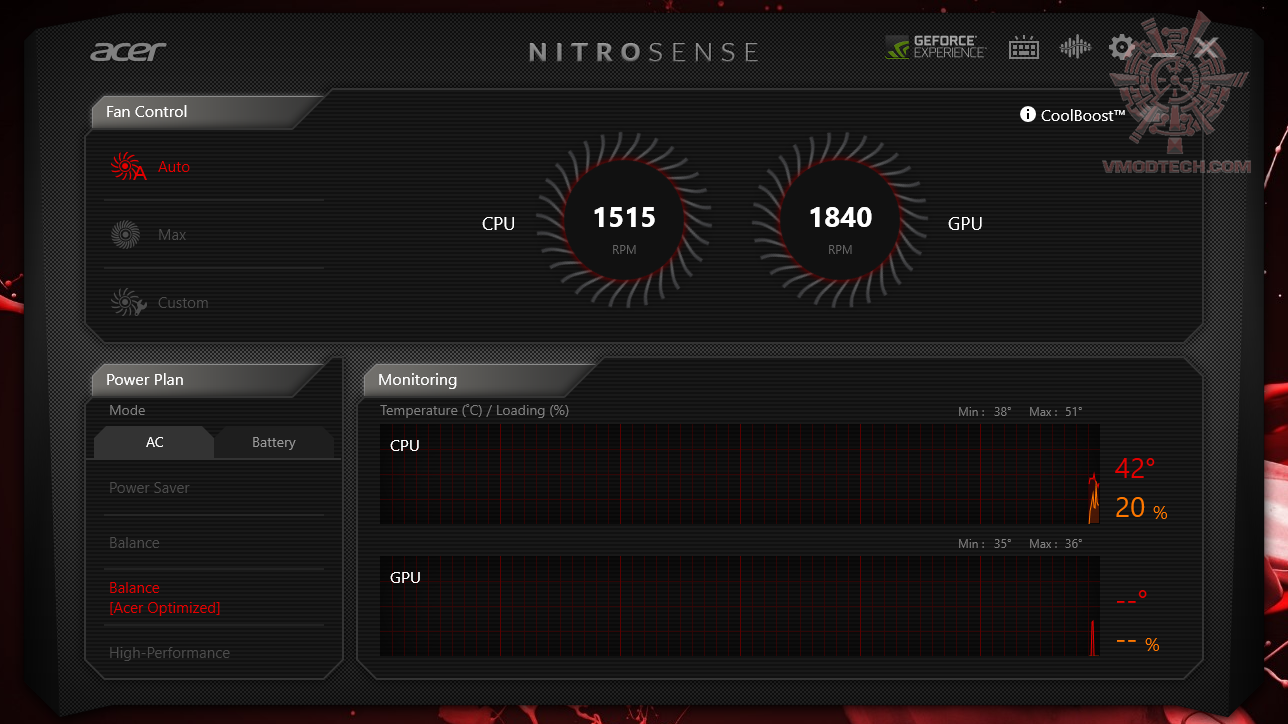This screenshot has width=1288, height=724.
Task: Open the settings gear icon
Action: pos(1122,47)
